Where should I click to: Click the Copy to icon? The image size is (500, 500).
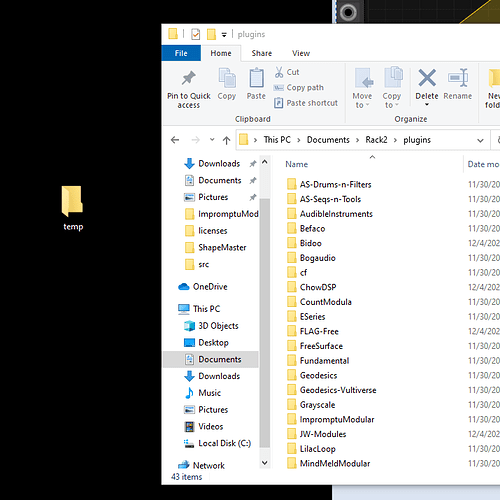(393, 77)
